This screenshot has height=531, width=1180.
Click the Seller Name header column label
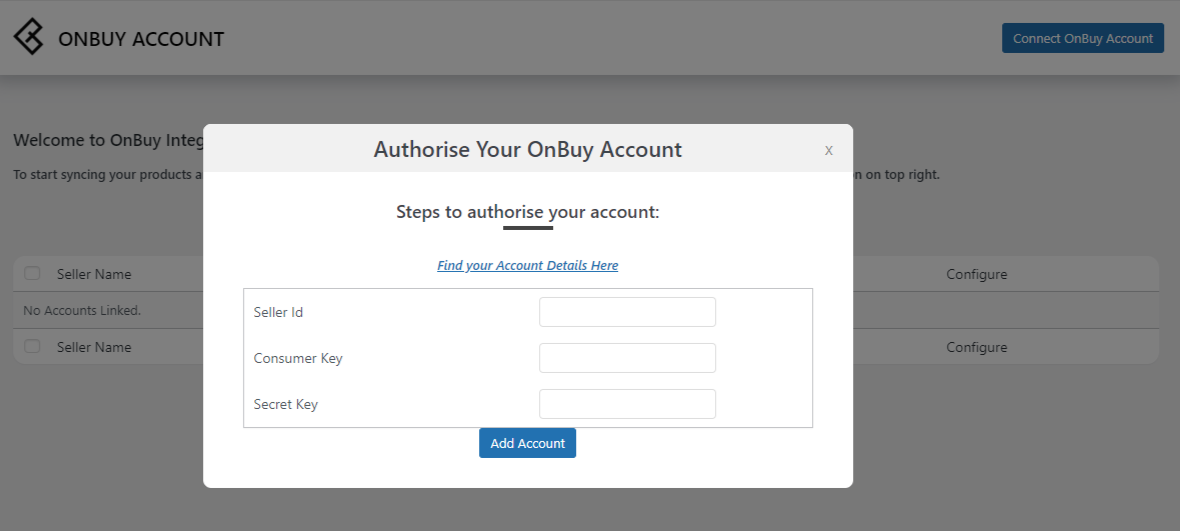tap(94, 275)
